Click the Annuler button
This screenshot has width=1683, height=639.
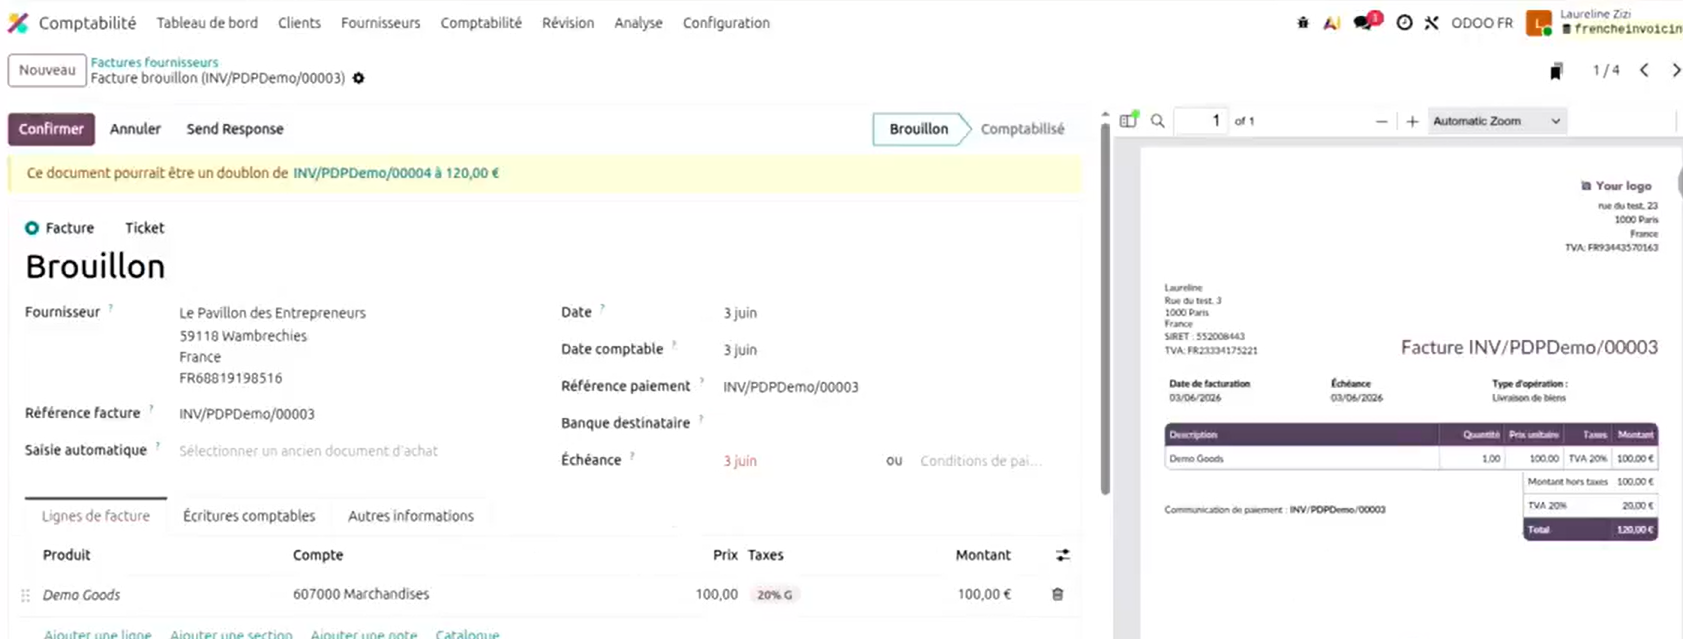coord(135,129)
